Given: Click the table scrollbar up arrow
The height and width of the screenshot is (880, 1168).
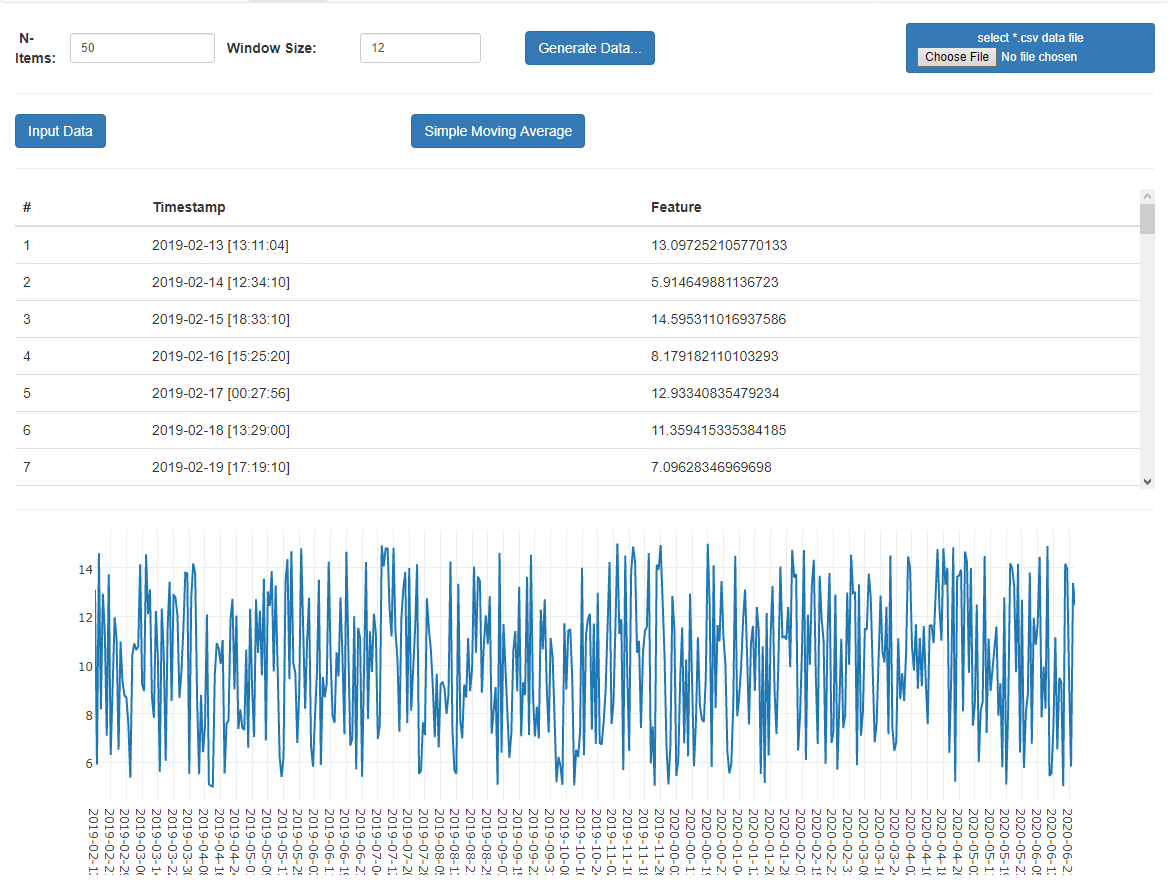Looking at the screenshot, I should pos(1147,196).
